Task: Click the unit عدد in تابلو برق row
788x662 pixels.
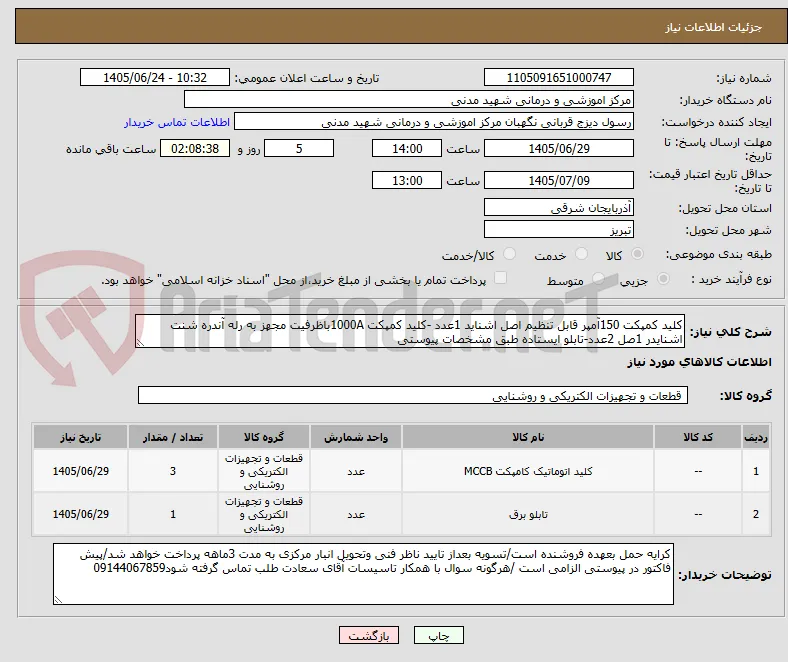Action: (x=356, y=514)
